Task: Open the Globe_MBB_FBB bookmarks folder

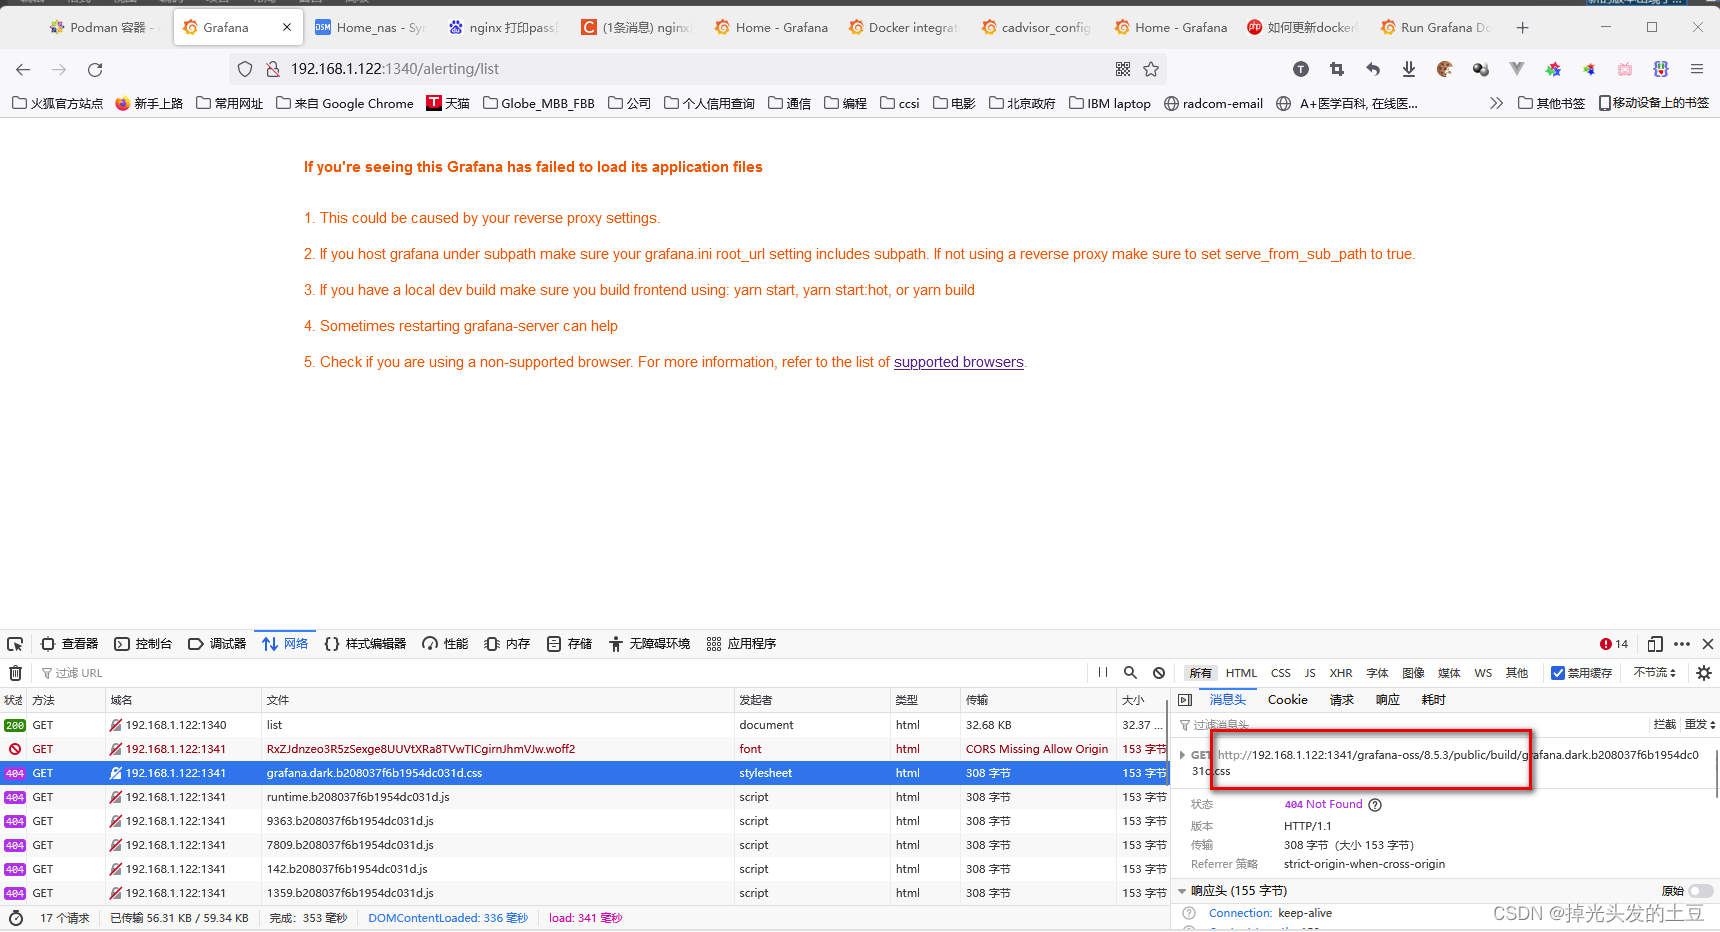Action: pos(538,103)
